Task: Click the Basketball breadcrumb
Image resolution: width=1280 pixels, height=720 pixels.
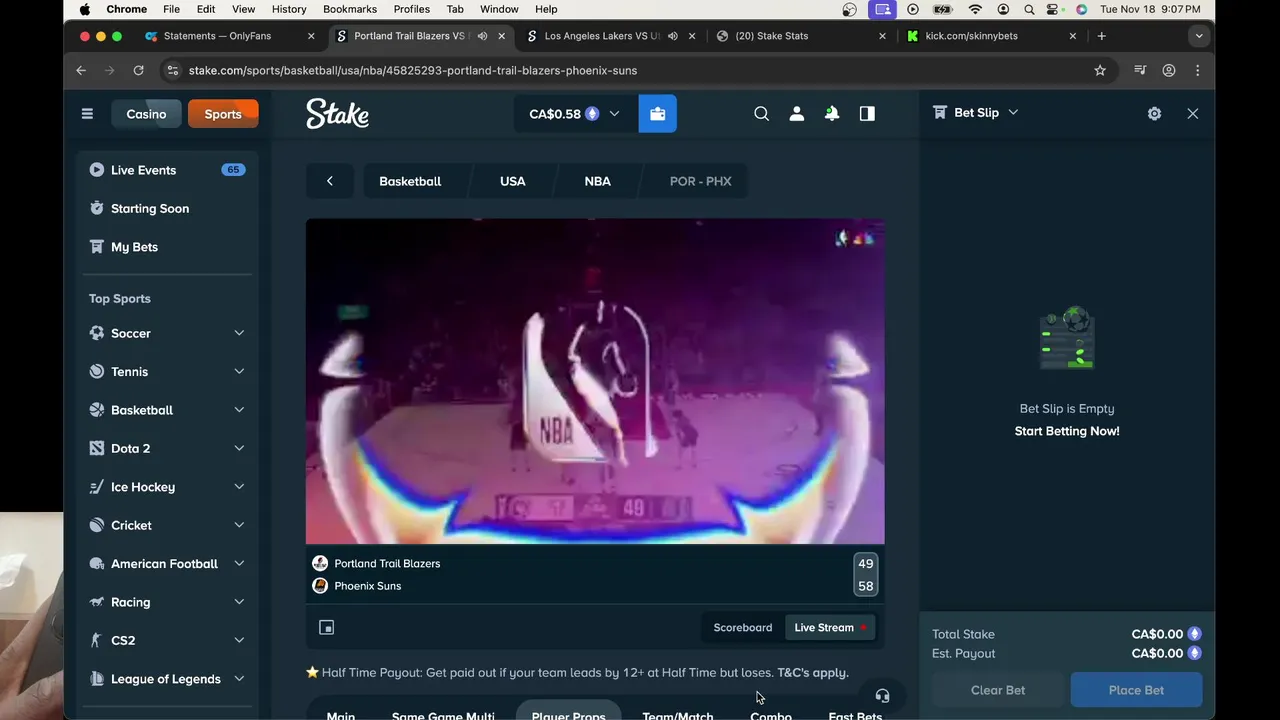Action: pos(410,181)
